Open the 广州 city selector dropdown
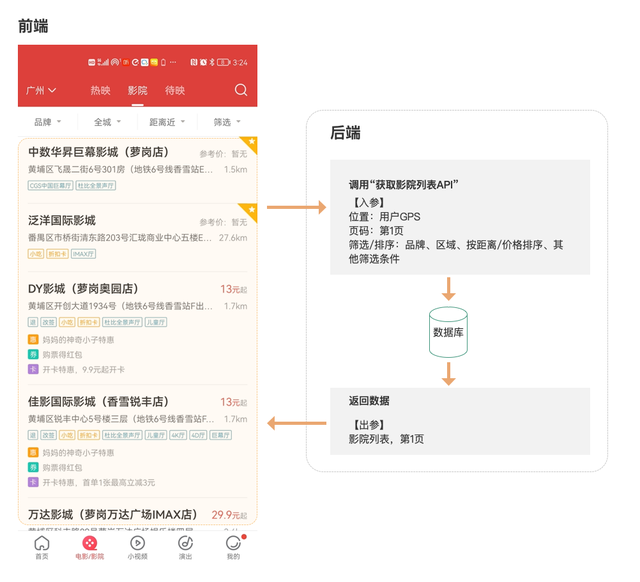 pyautogui.click(x=41, y=90)
